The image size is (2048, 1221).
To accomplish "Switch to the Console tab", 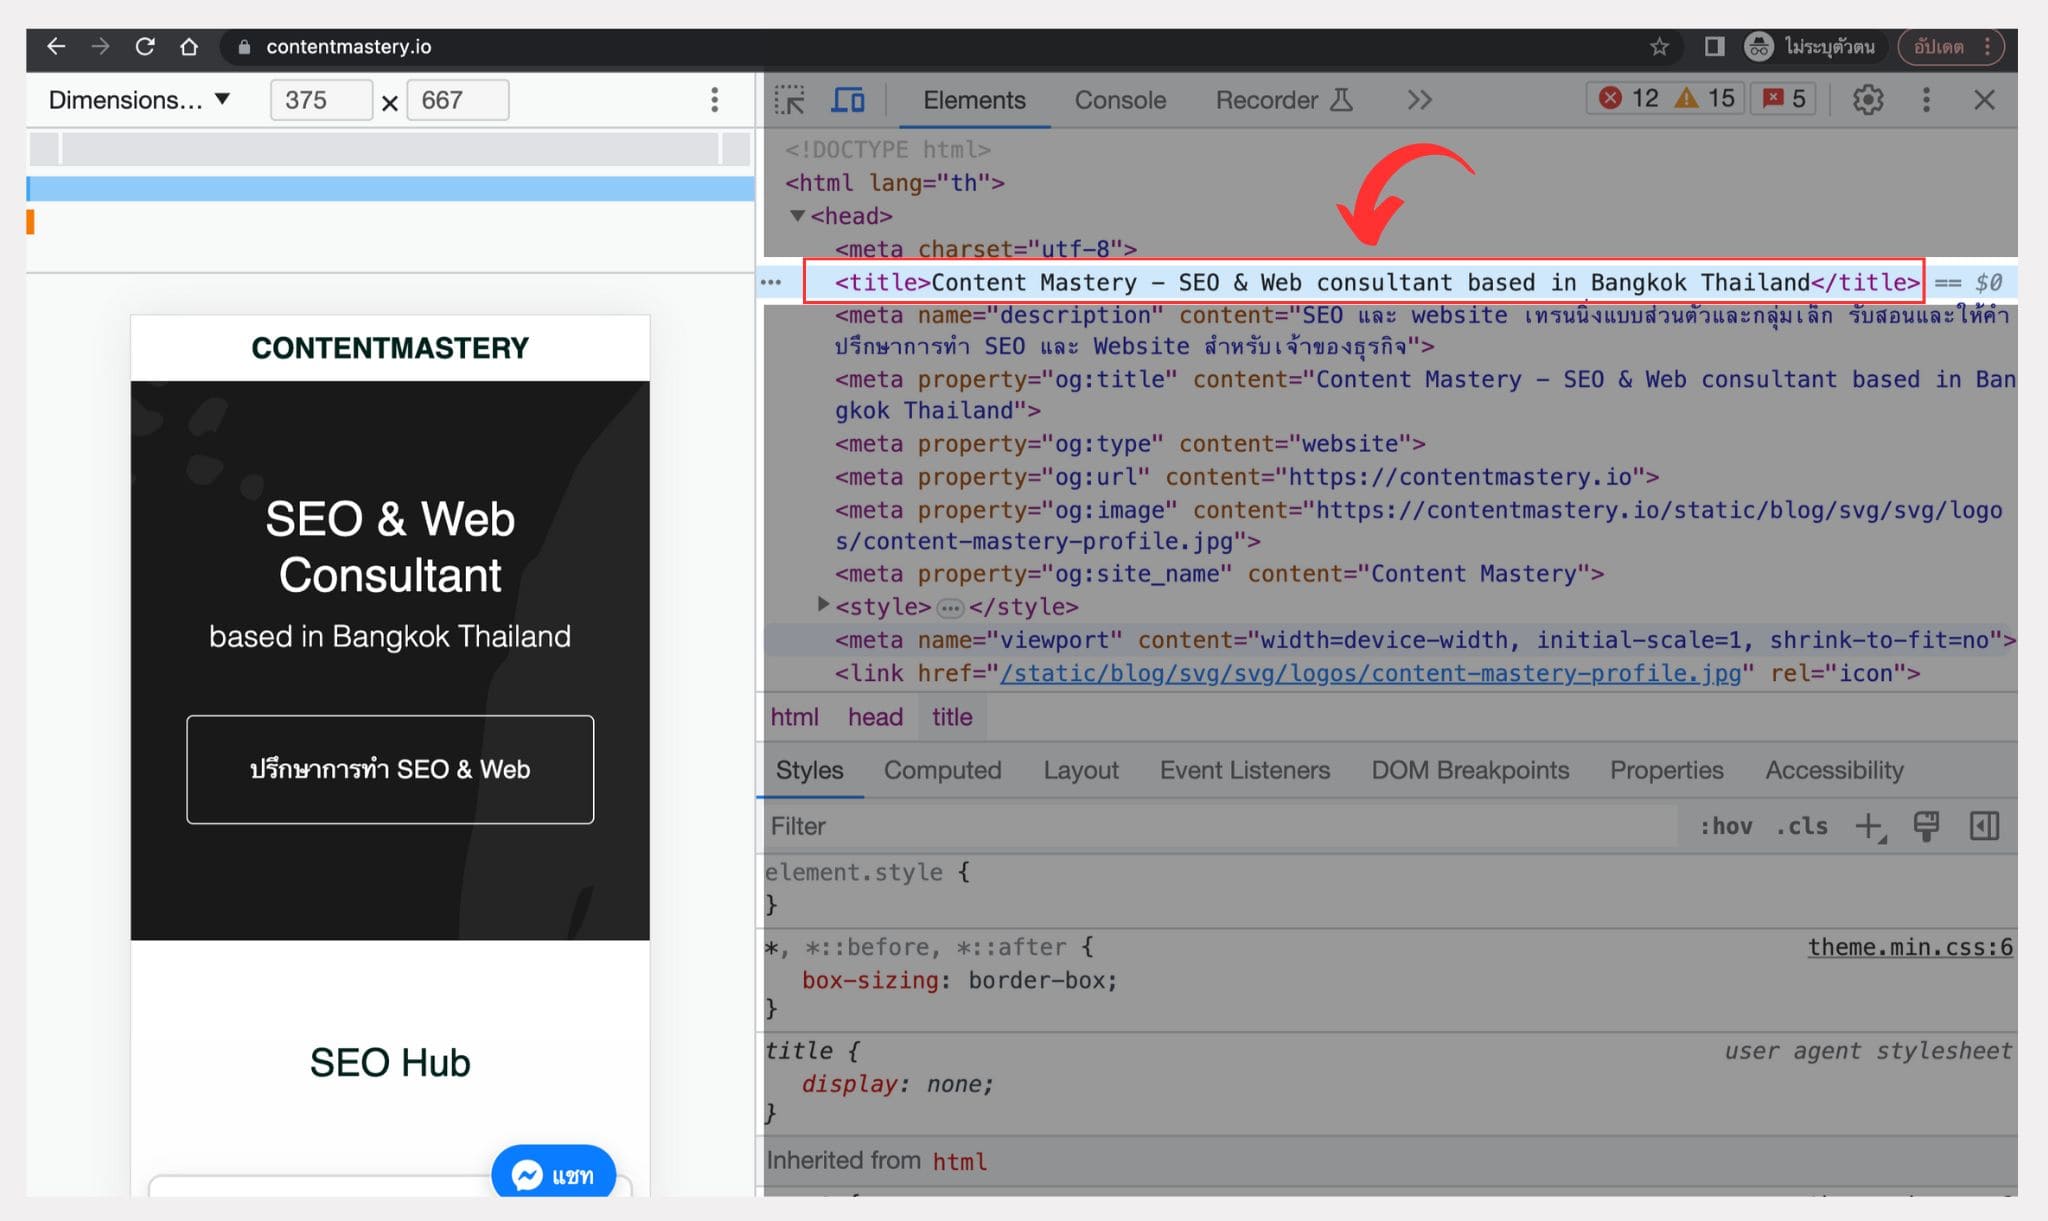I will coord(1120,100).
